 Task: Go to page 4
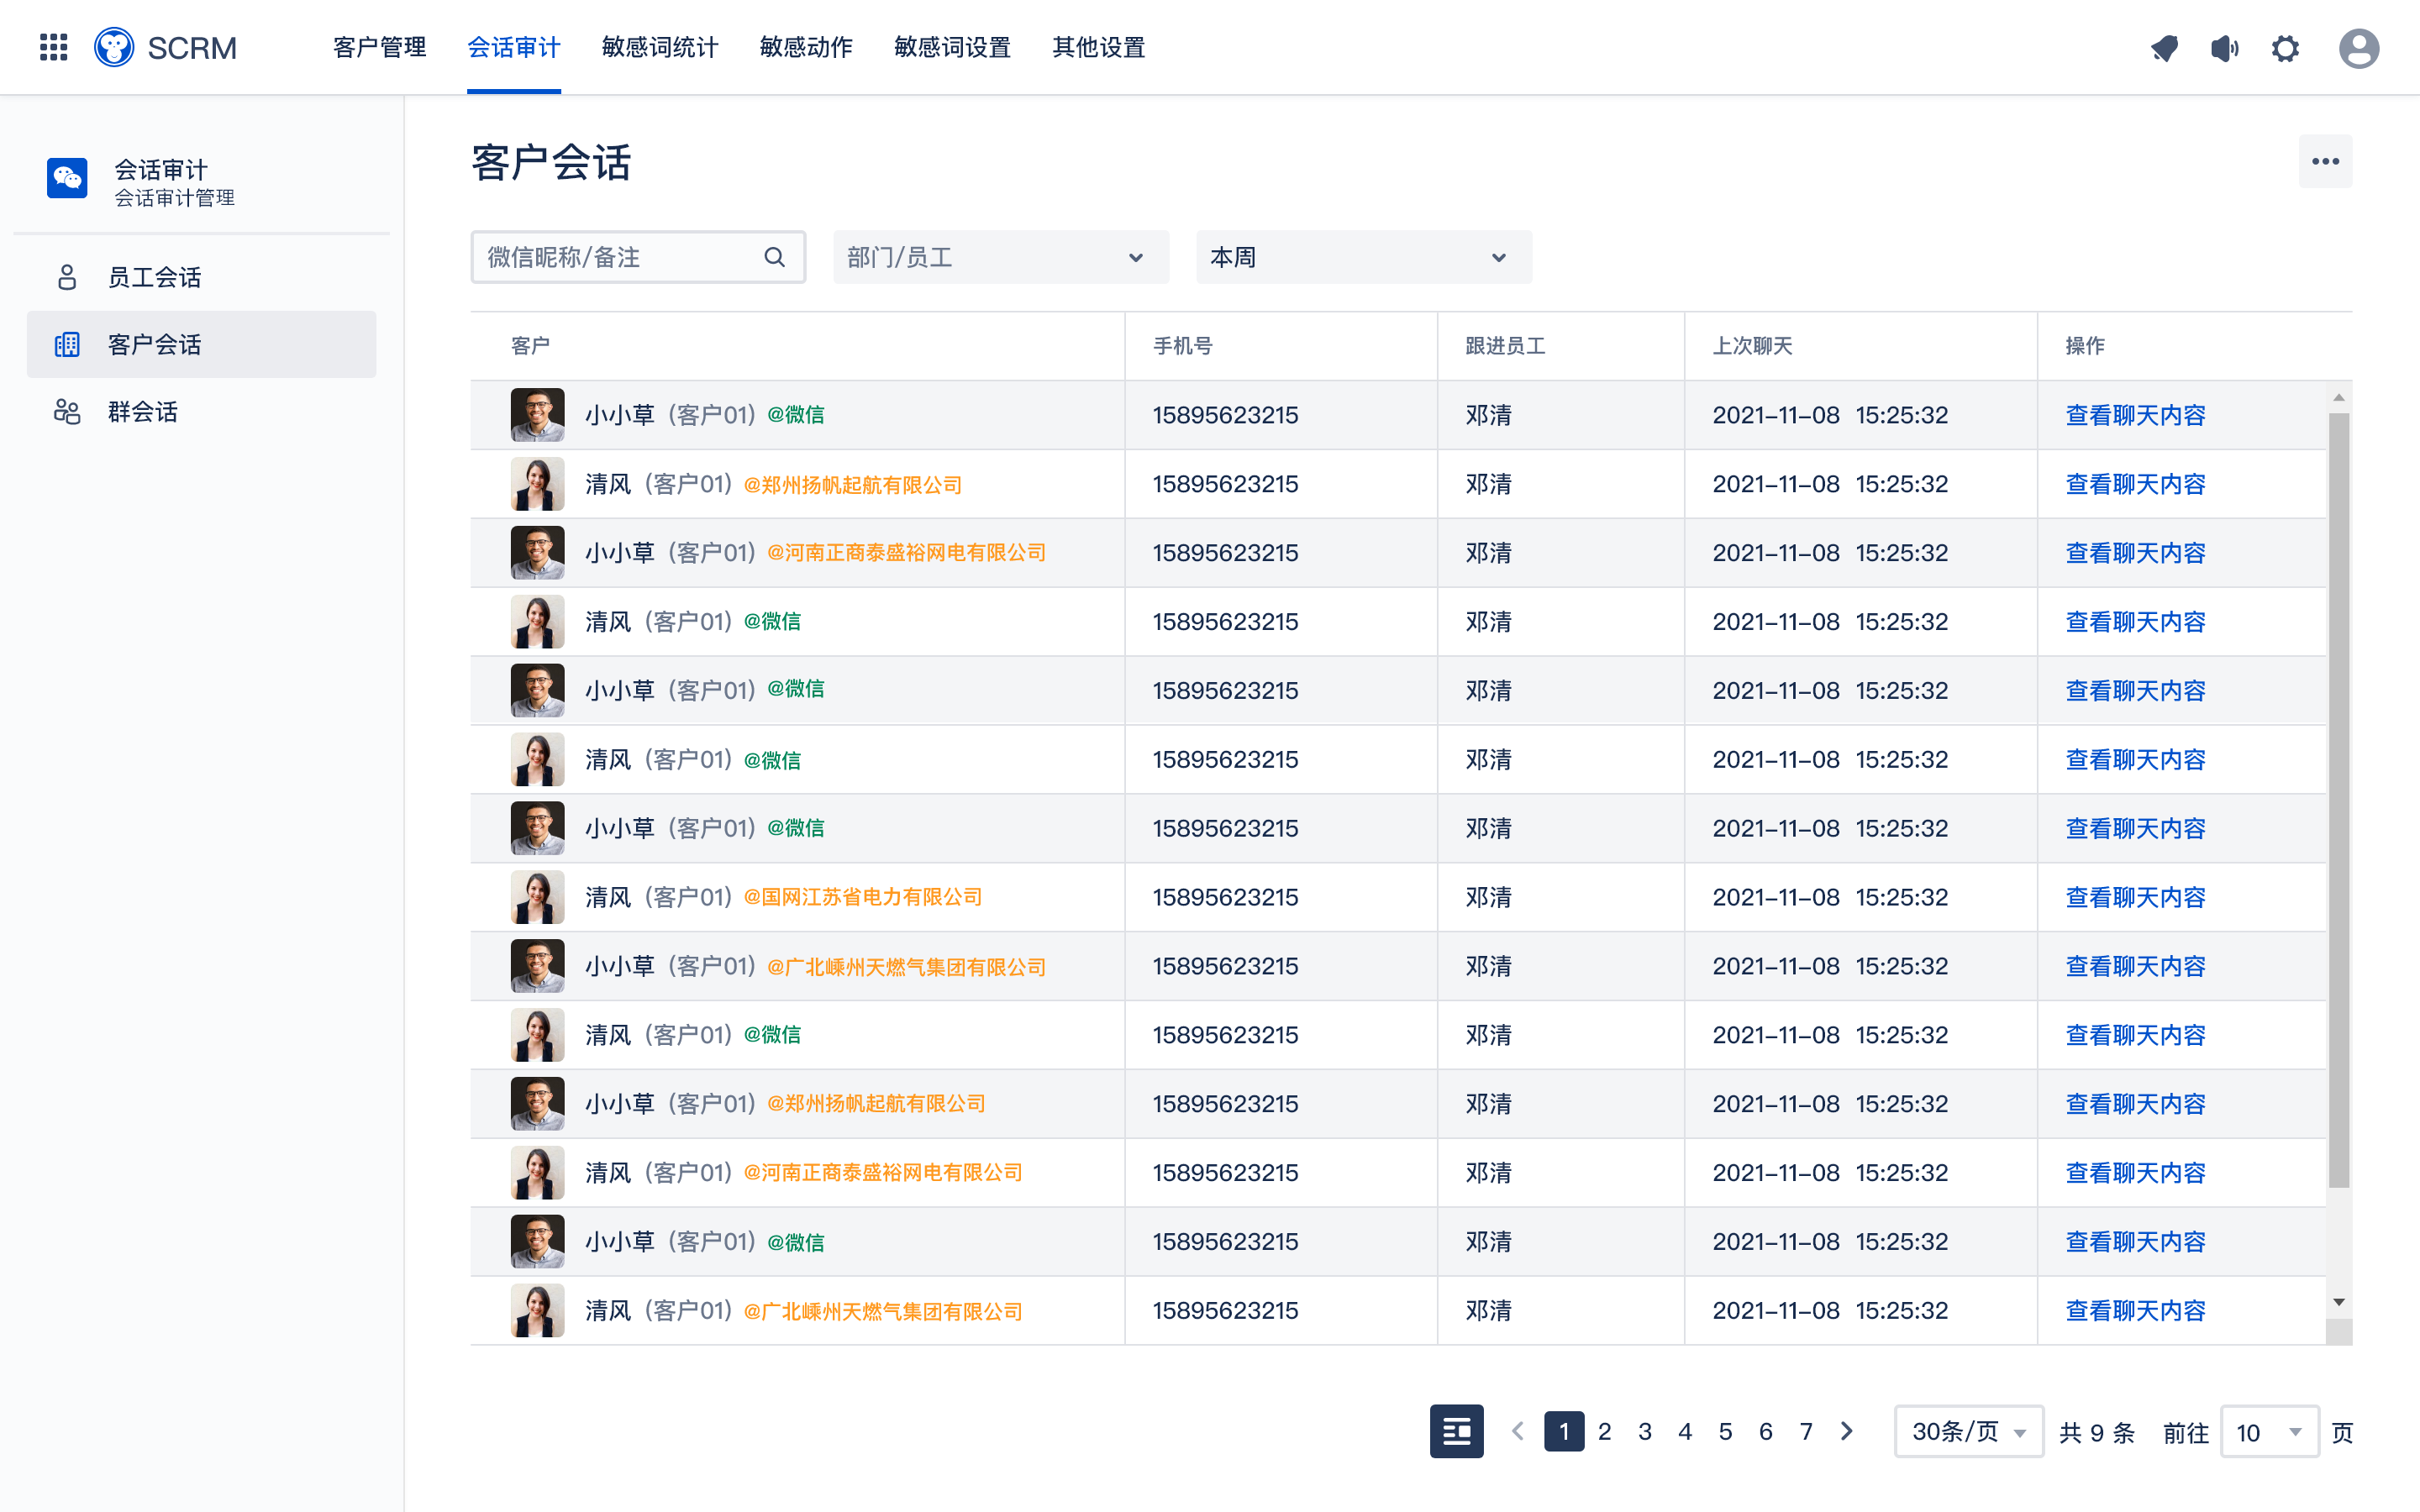[x=1685, y=1431]
